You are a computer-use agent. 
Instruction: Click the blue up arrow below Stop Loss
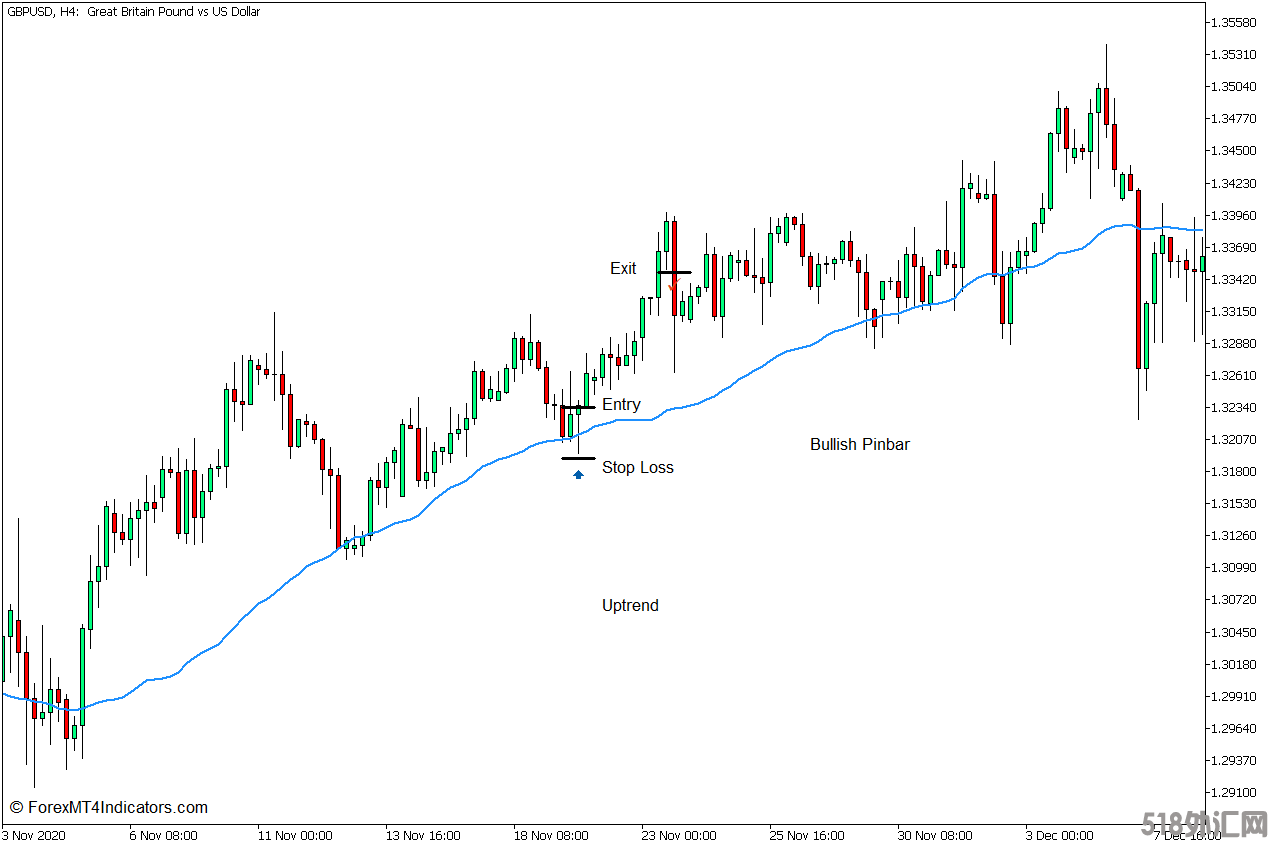coord(578,474)
